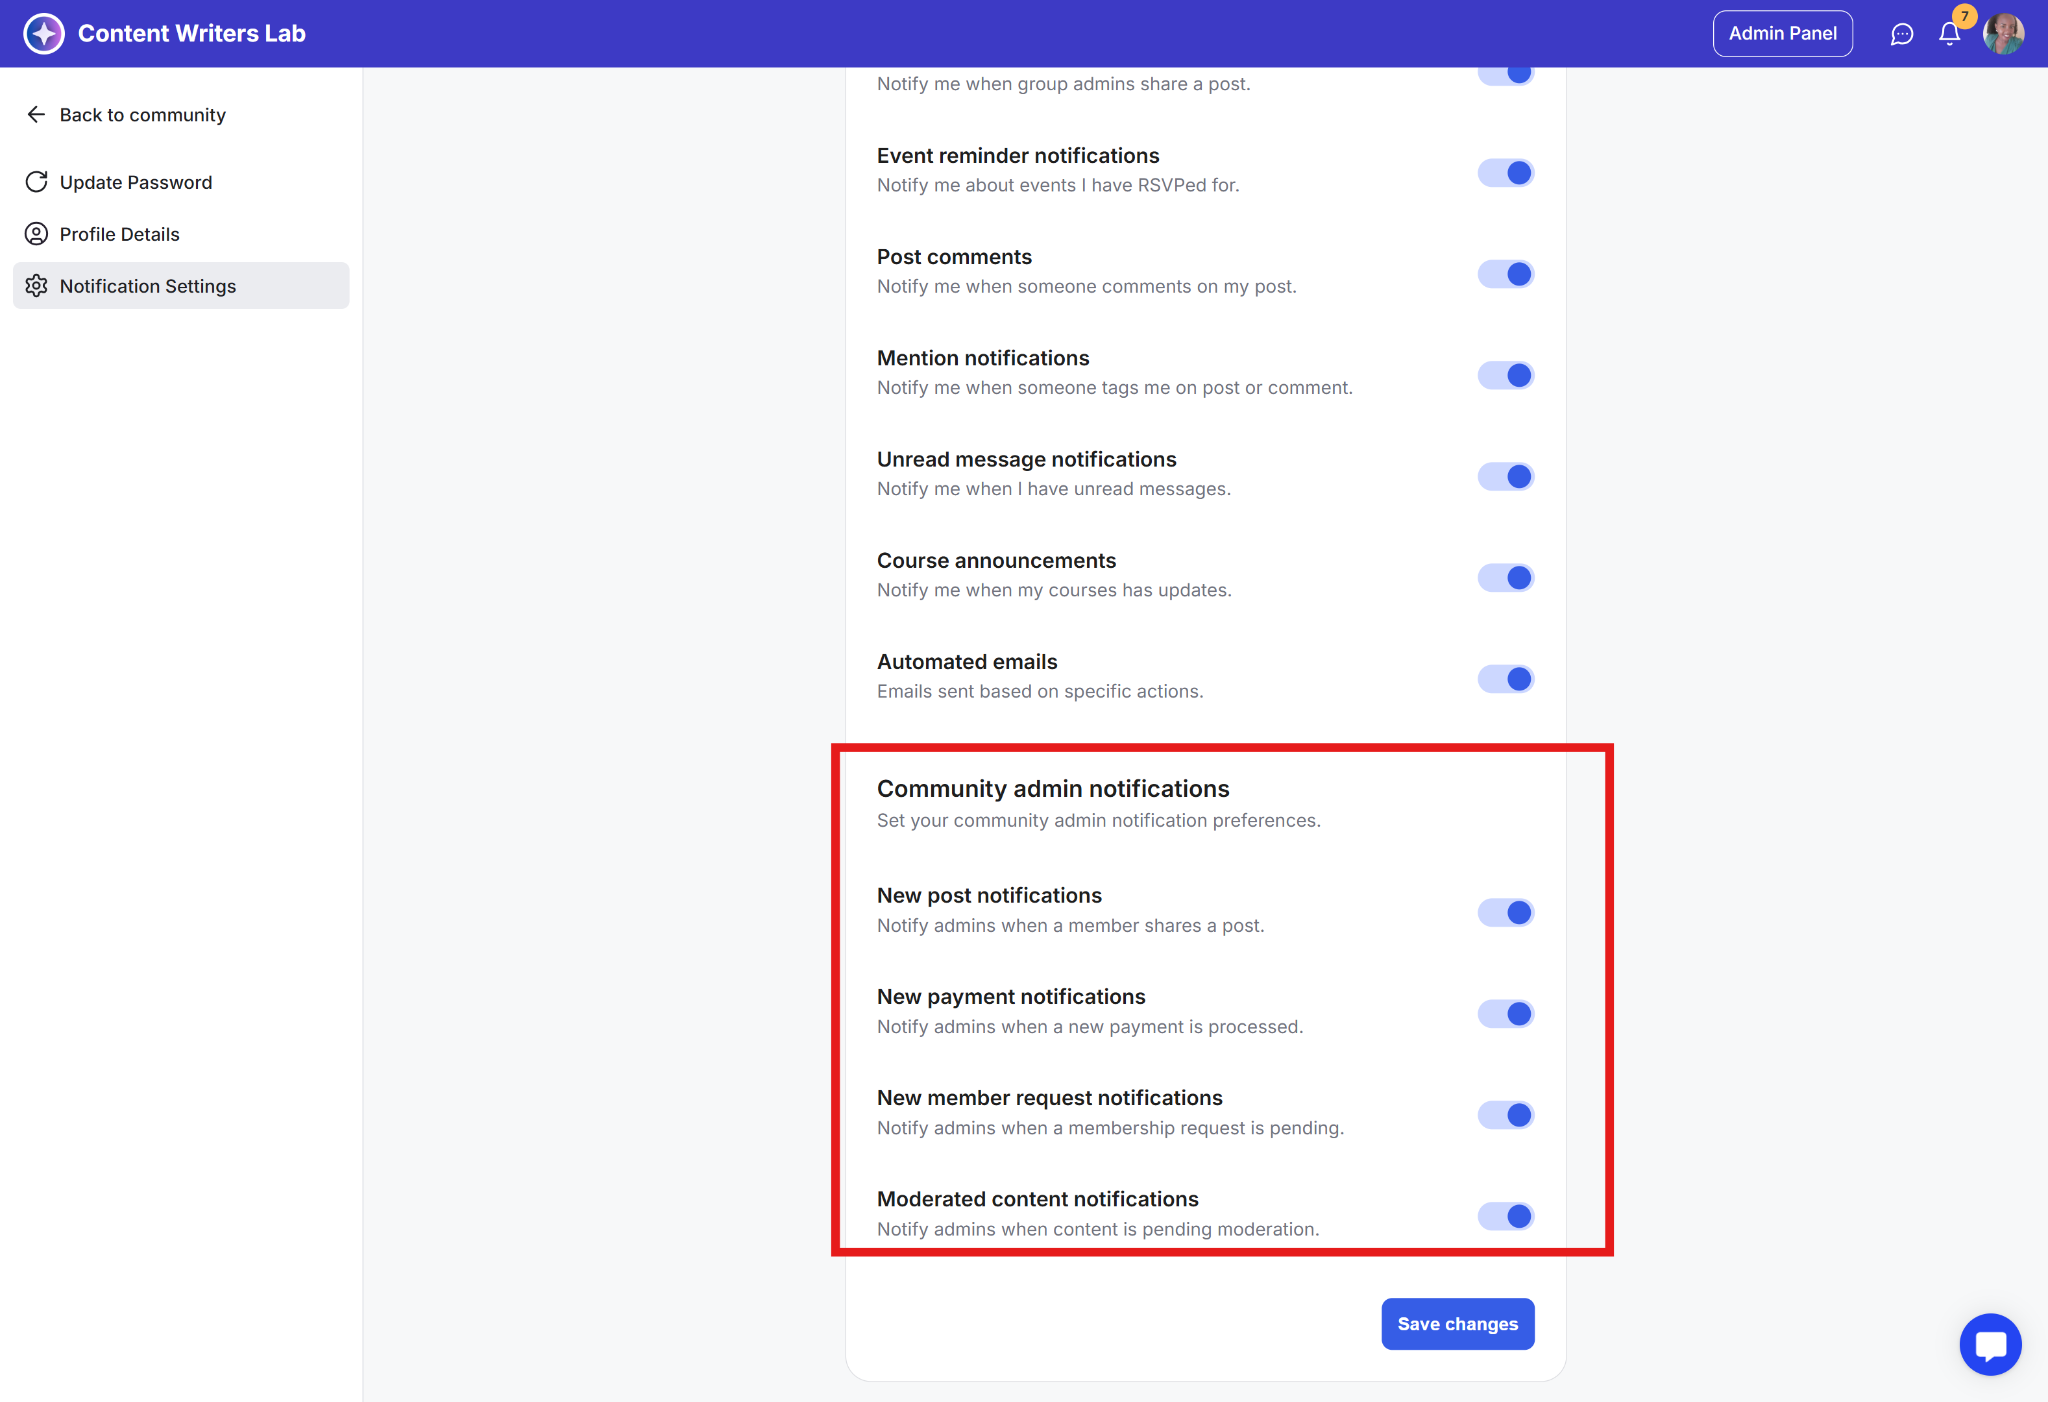Click the user profile avatar
This screenshot has height=1402, width=2048.
coord(2003,34)
